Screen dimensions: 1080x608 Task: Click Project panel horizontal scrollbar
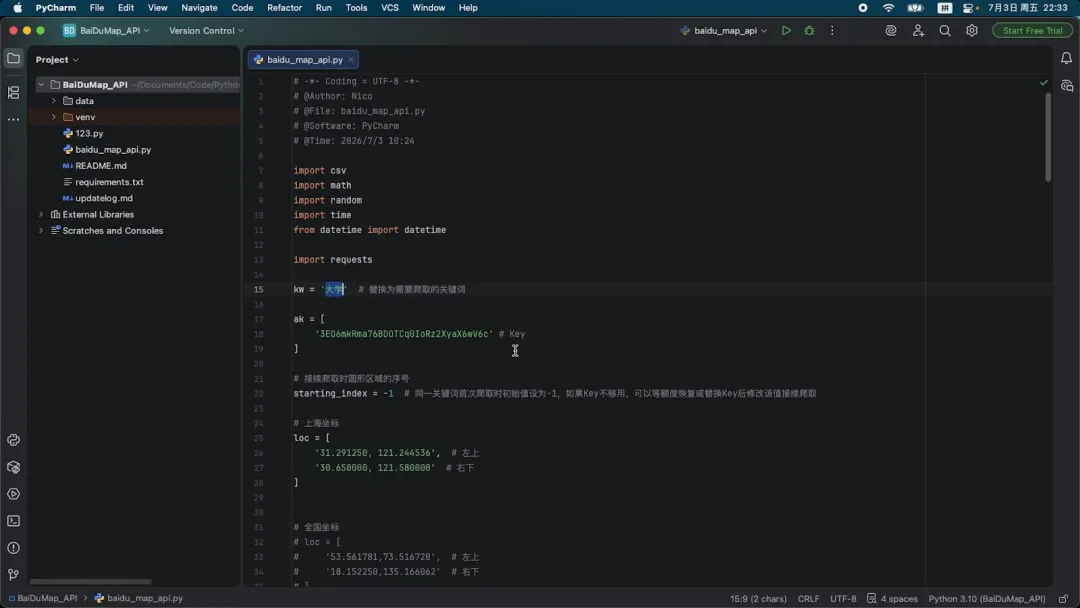click(90, 582)
